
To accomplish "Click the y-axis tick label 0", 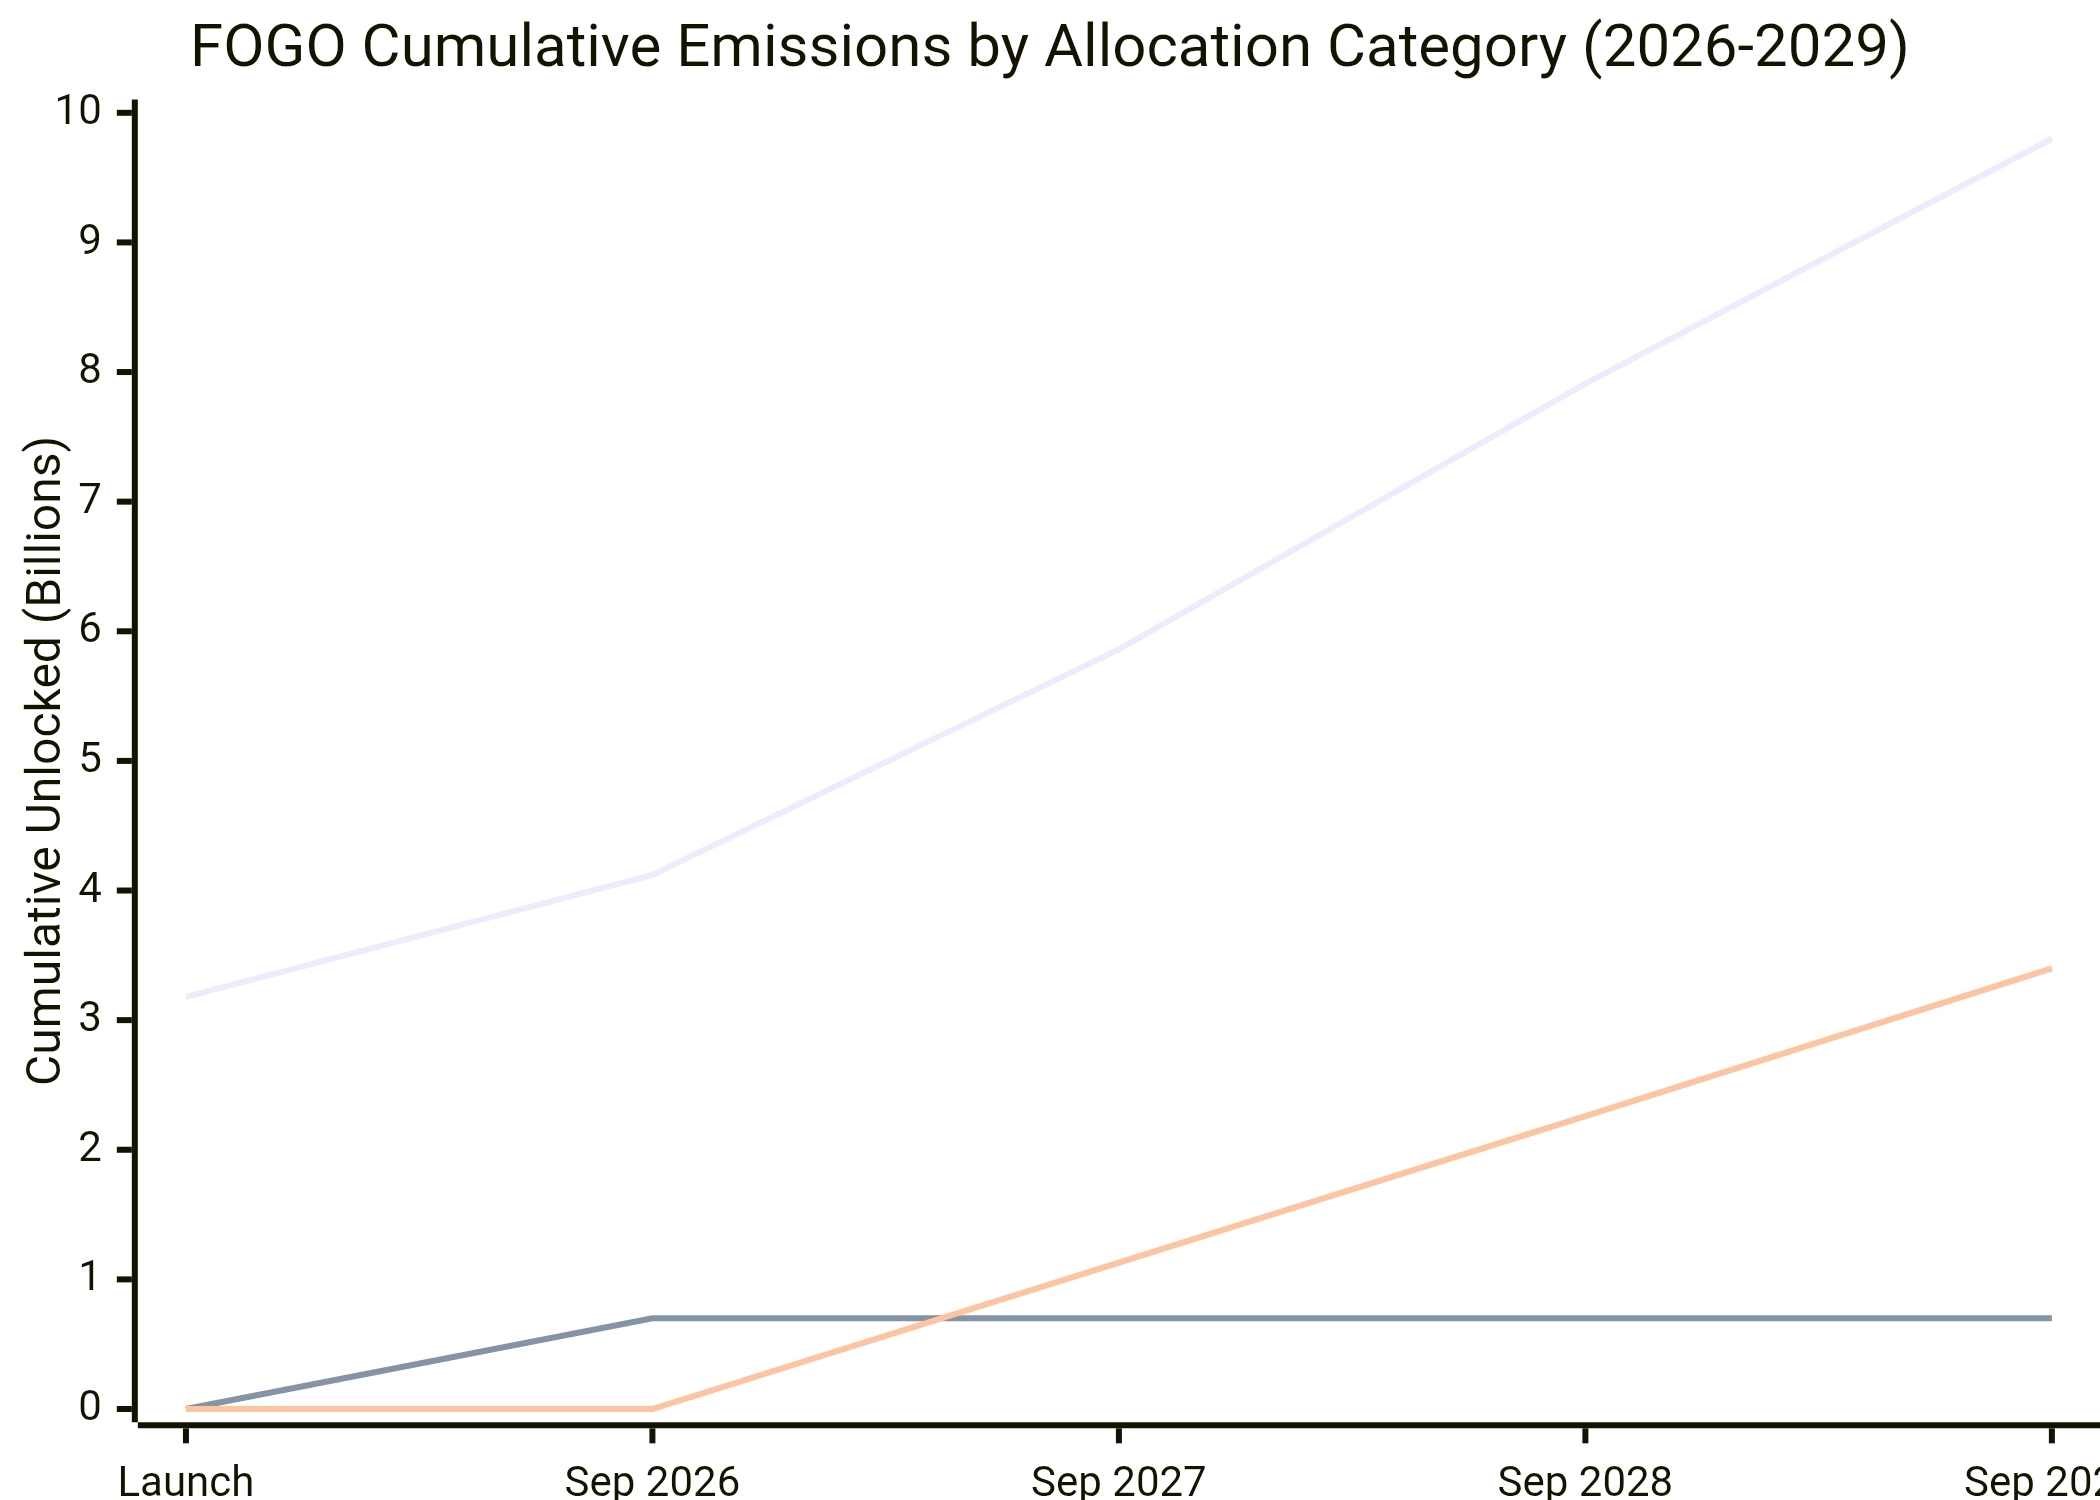I will [90, 1408].
